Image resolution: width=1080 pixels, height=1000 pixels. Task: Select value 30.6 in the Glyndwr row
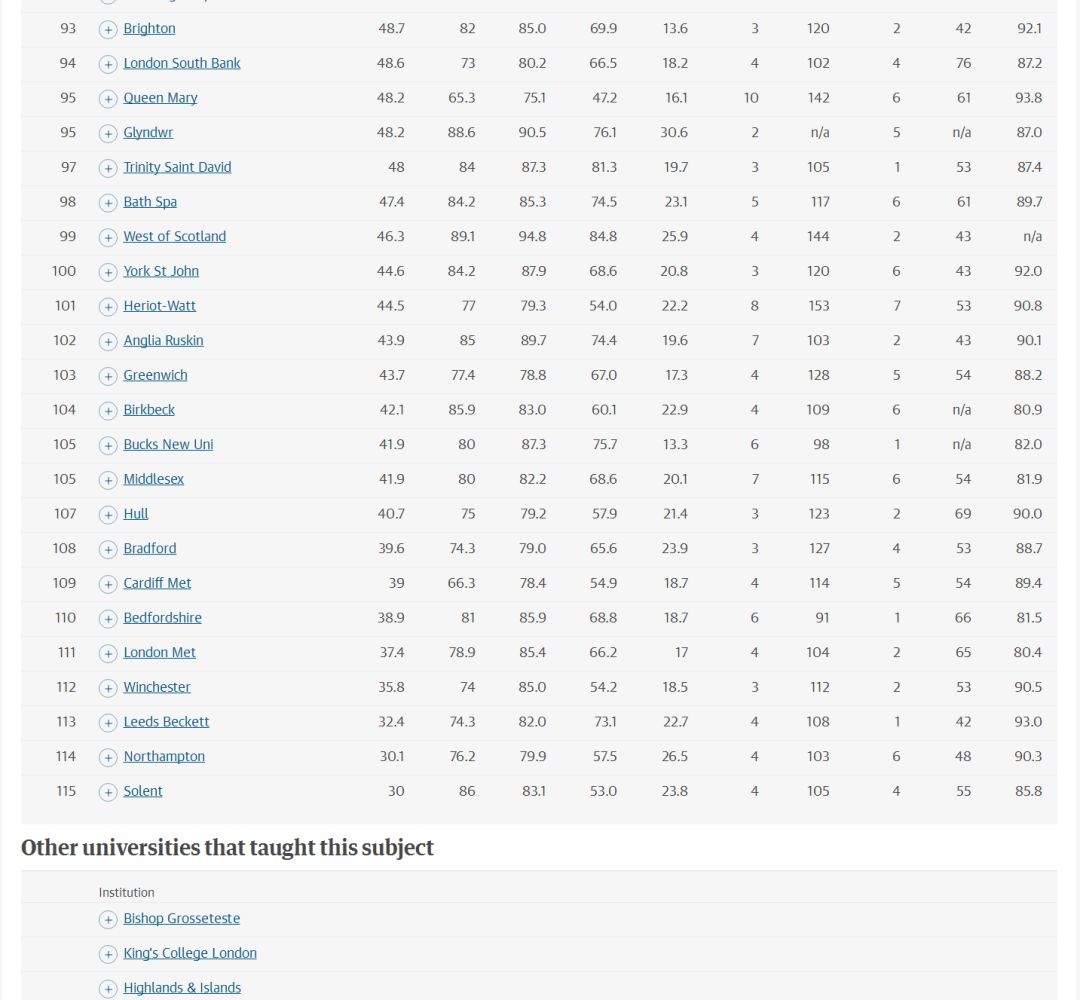click(674, 133)
